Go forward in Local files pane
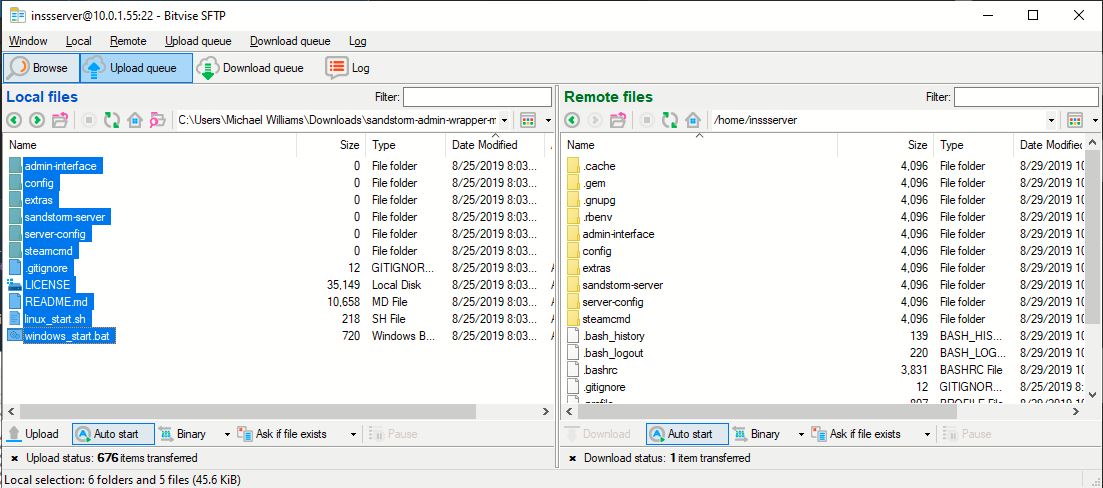Screen dimensions: 1103x488 coord(37,120)
